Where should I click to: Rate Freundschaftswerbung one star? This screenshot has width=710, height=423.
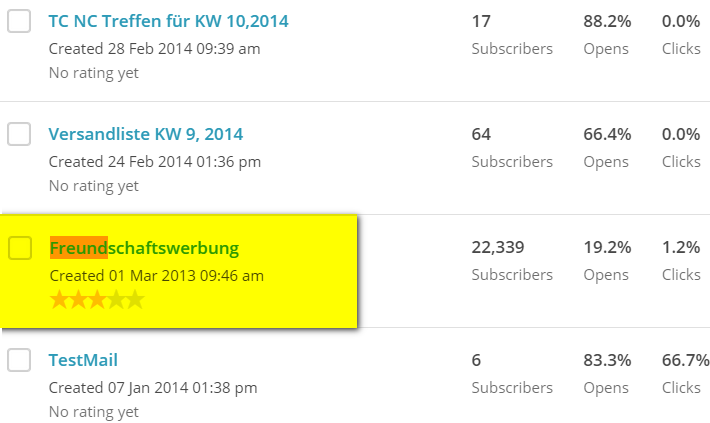59,299
